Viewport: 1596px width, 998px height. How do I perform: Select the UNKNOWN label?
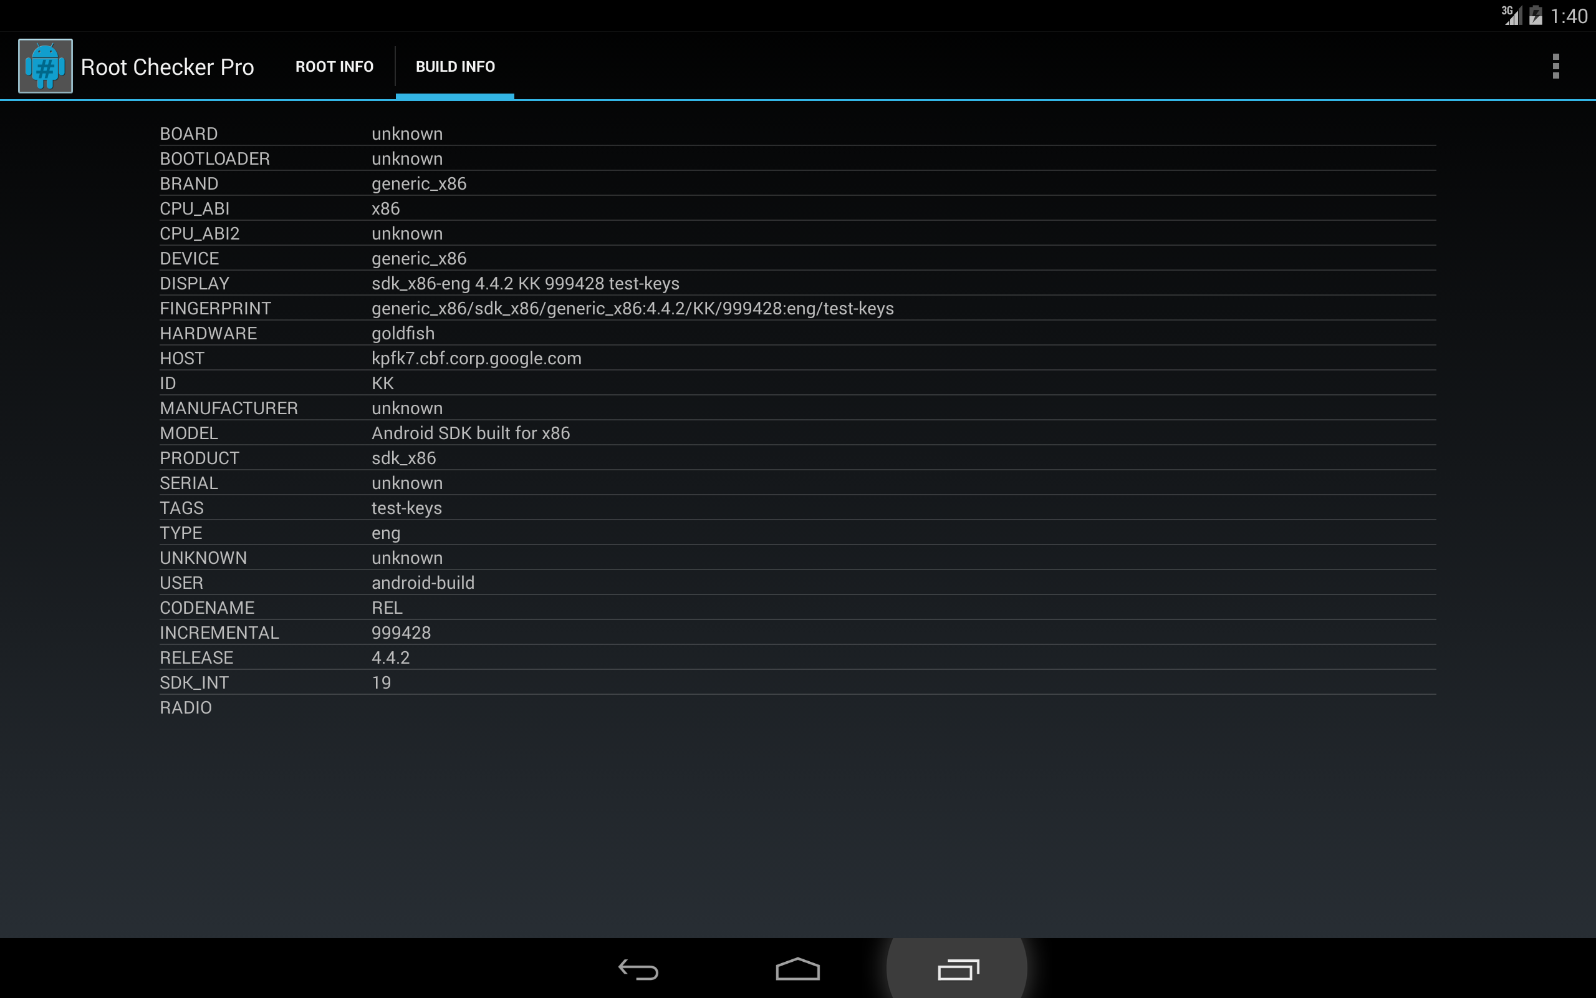(203, 559)
